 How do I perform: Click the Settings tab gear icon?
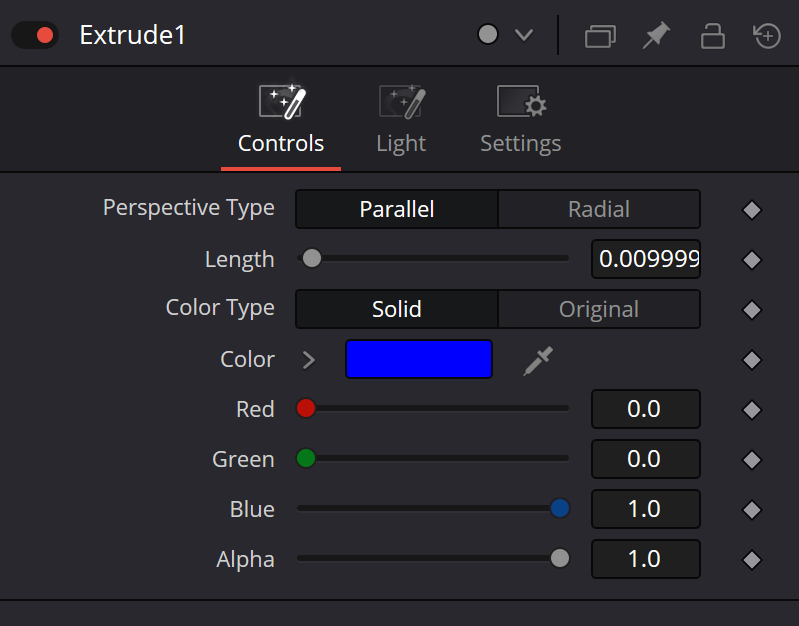click(521, 101)
